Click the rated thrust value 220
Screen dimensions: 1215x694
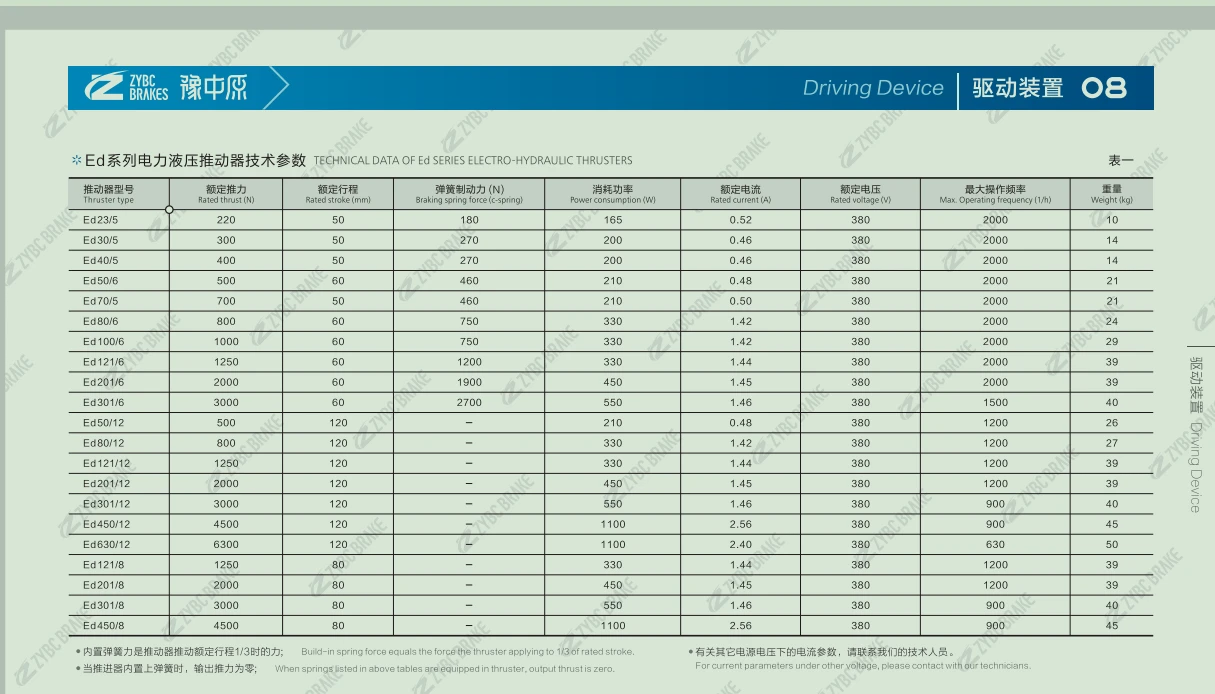[226, 220]
